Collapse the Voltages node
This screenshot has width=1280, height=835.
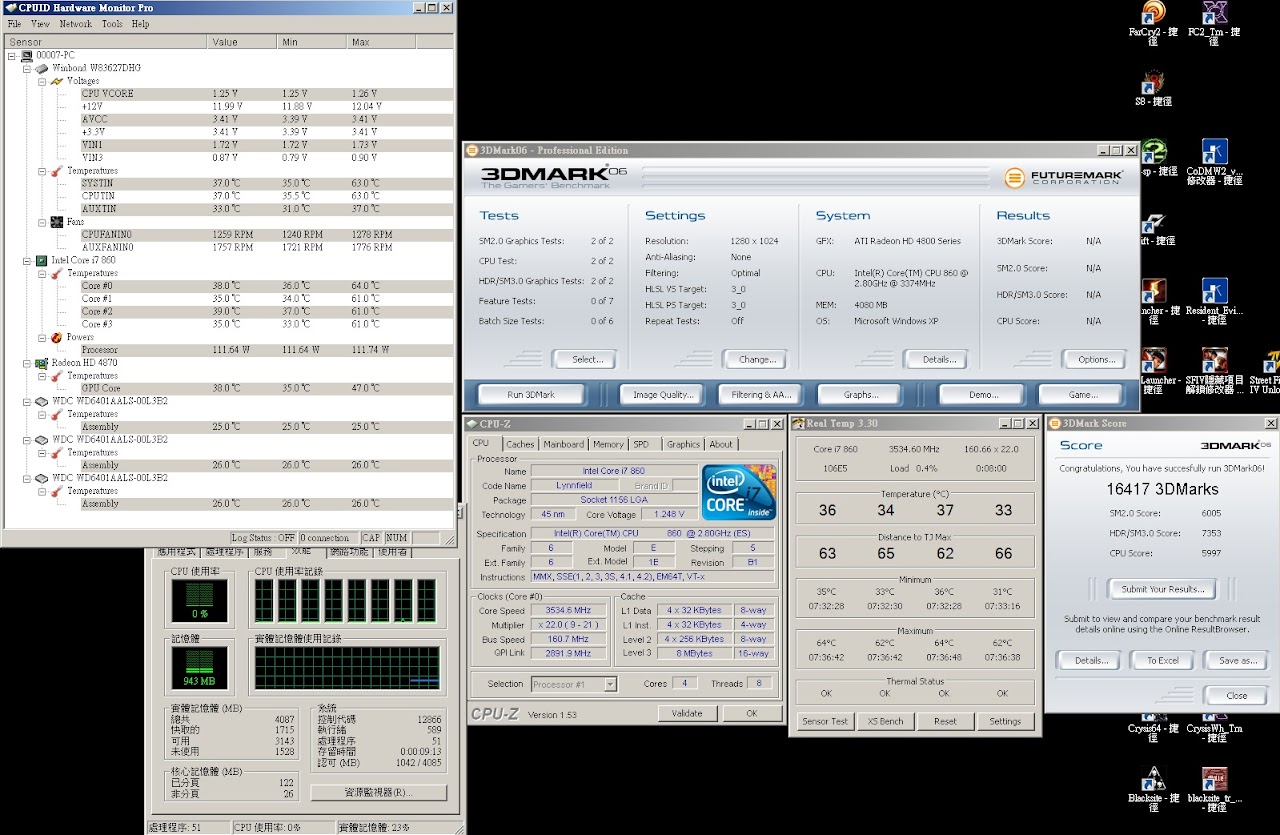(42, 82)
